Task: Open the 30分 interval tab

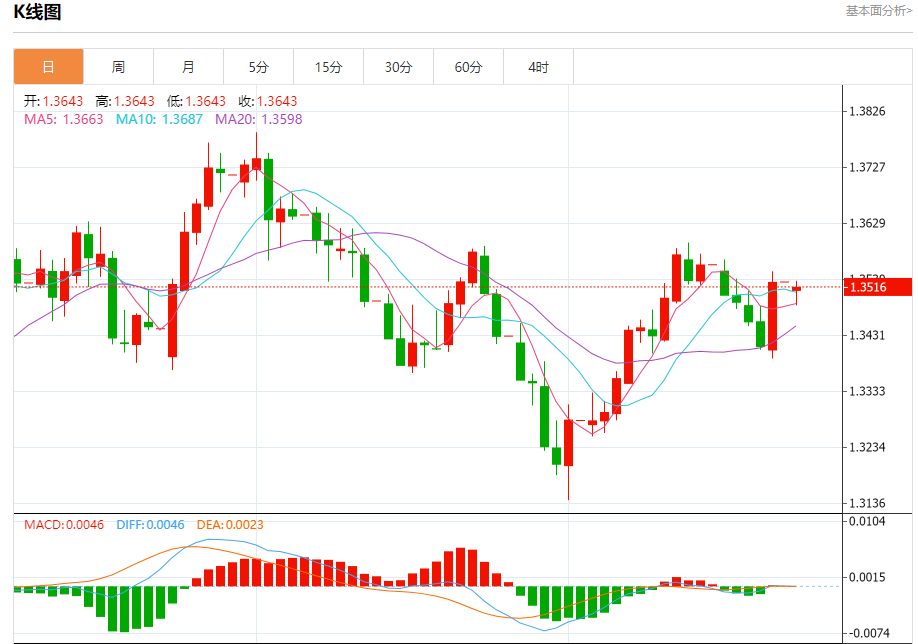Action: tap(398, 67)
